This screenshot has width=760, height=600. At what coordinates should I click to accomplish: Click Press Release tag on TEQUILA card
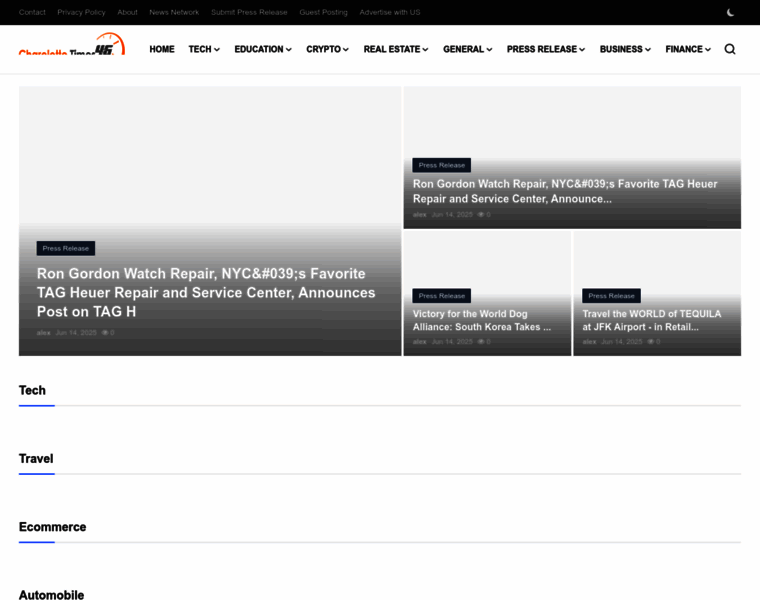point(611,296)
